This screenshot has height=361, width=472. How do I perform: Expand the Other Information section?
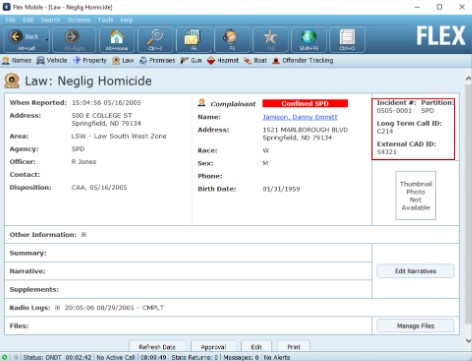pyautogui.click(x=84, y=235)
